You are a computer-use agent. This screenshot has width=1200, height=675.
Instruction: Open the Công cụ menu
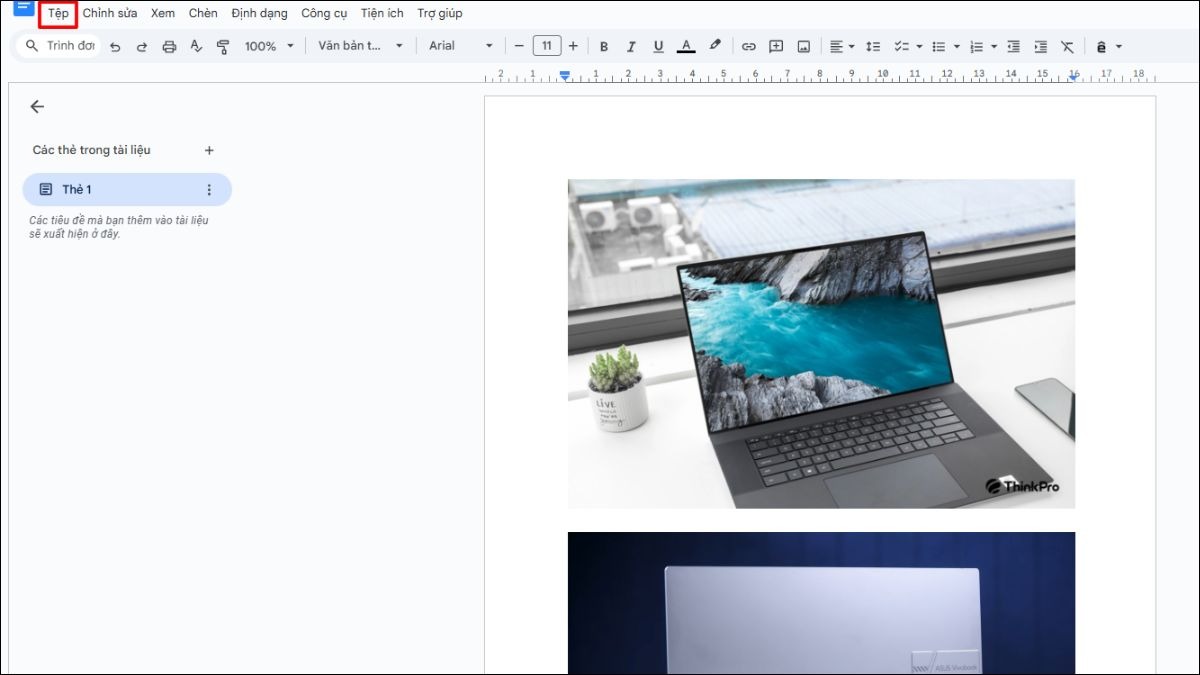[324, 14]
